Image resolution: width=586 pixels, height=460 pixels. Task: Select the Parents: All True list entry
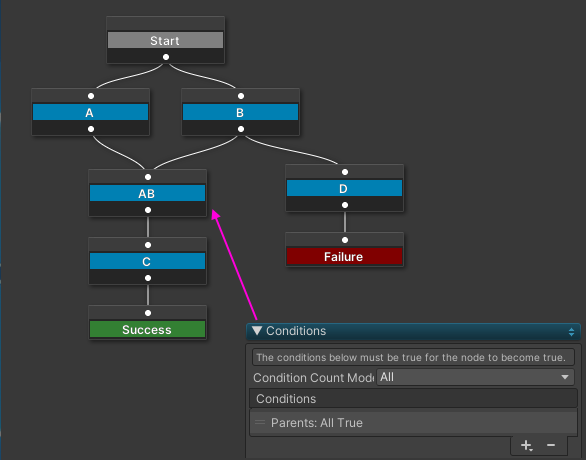click(413, 423)
